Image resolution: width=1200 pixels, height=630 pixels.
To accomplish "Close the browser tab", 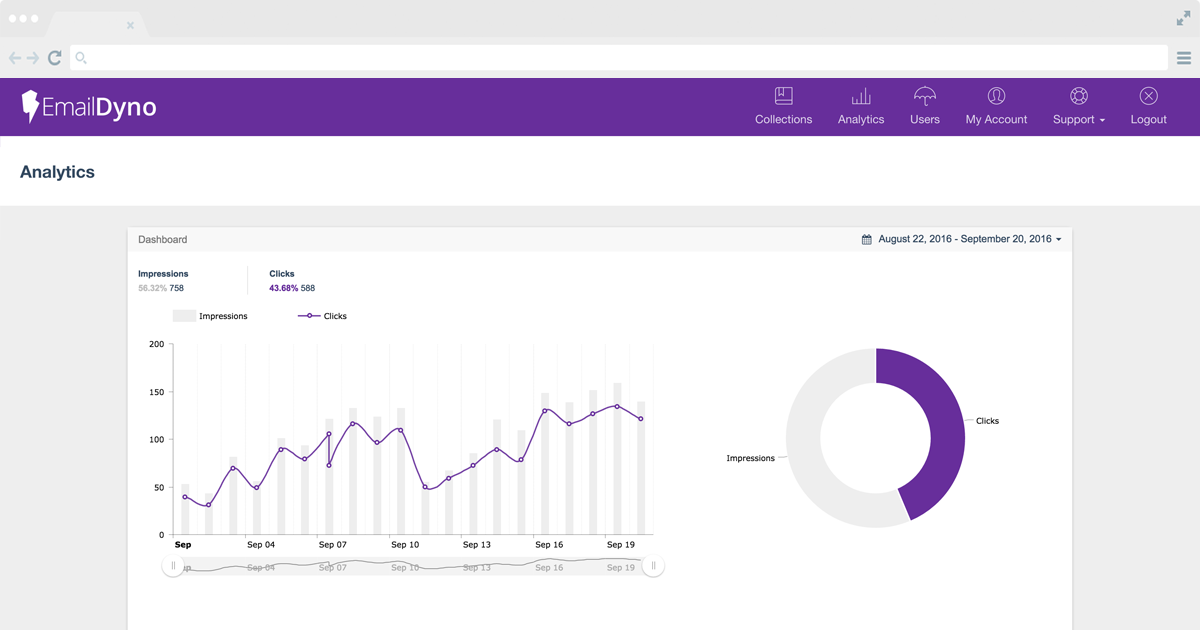I will pyautogui.click(x=130, y=25).
